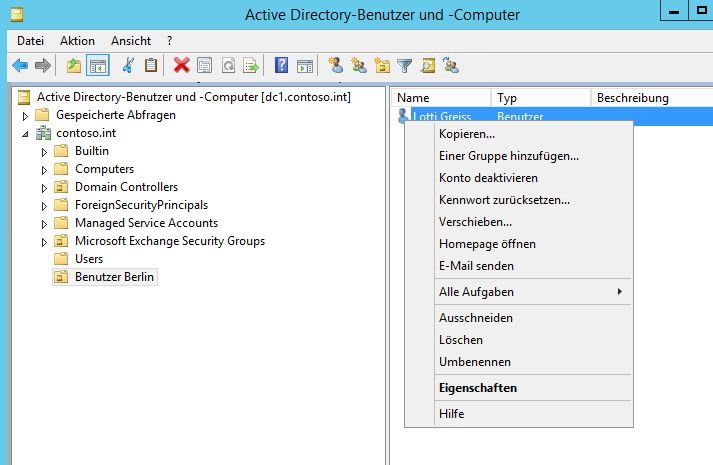The height and width of the screenshot is (465, 713).
Task: Create a new user via toolbar icon
Action: pos(336,66)
